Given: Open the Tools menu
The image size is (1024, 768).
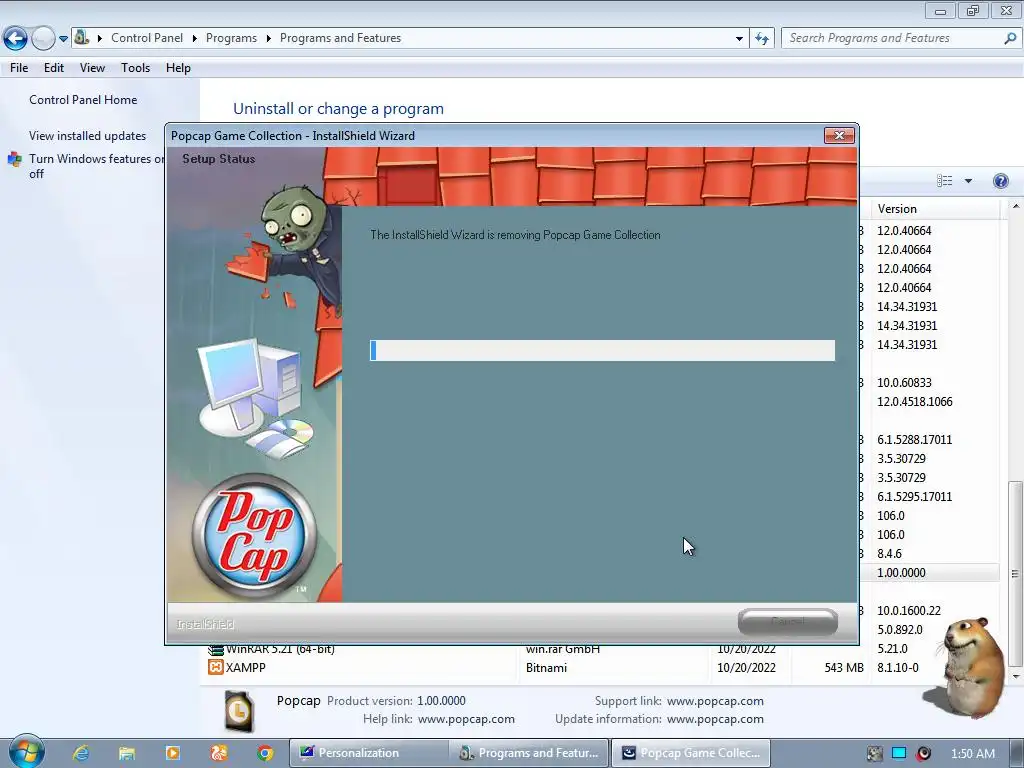Looking at the screenshot, I should click(x=135, y=68).
